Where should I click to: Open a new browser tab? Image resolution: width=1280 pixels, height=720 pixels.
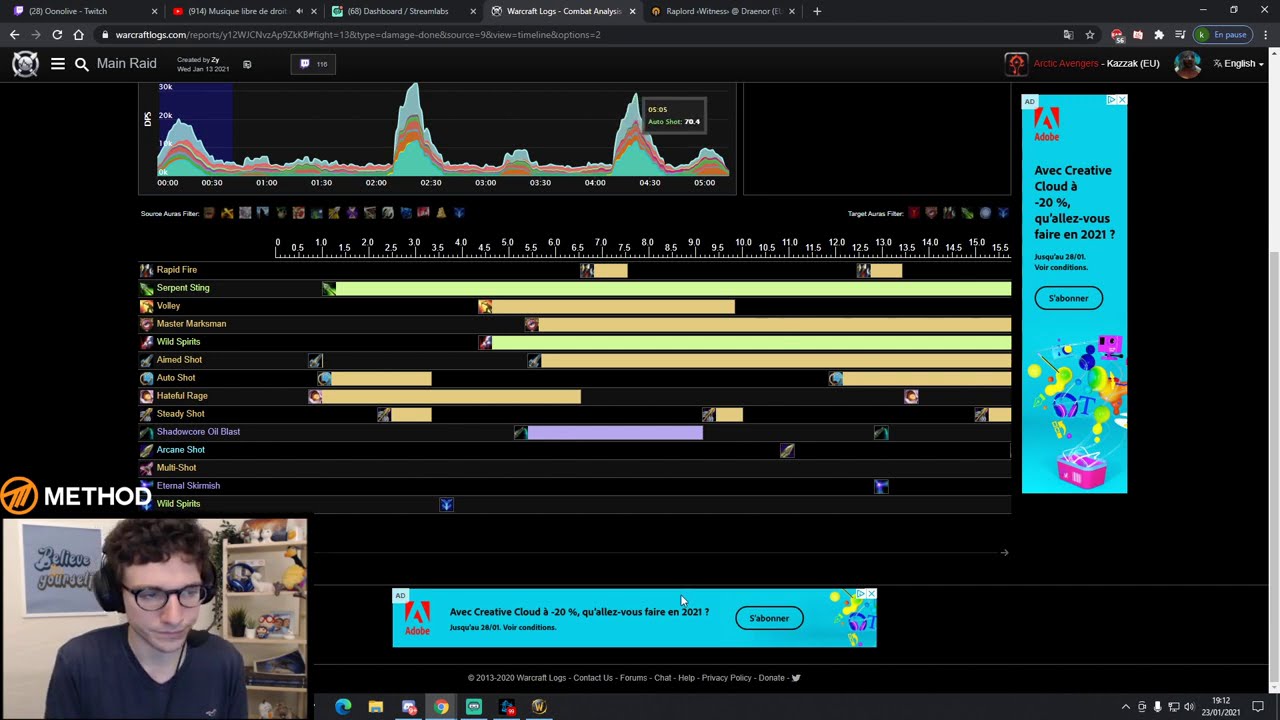[x=817, y=11]
